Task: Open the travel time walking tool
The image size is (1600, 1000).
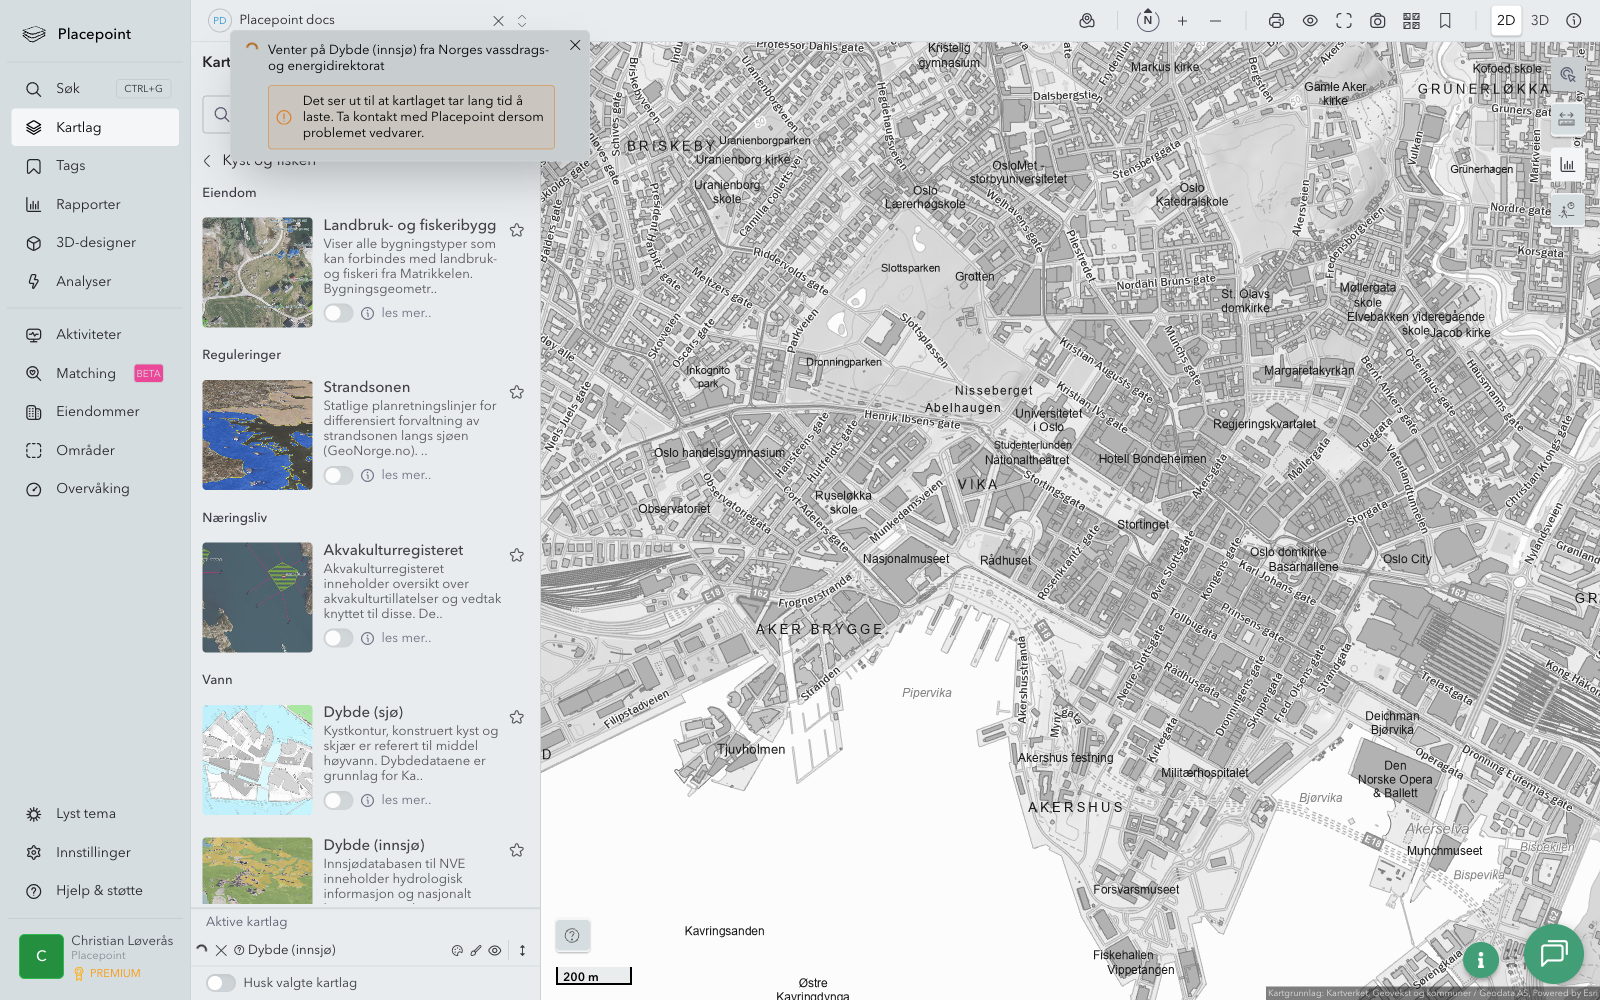Action: click(1566, 210)
